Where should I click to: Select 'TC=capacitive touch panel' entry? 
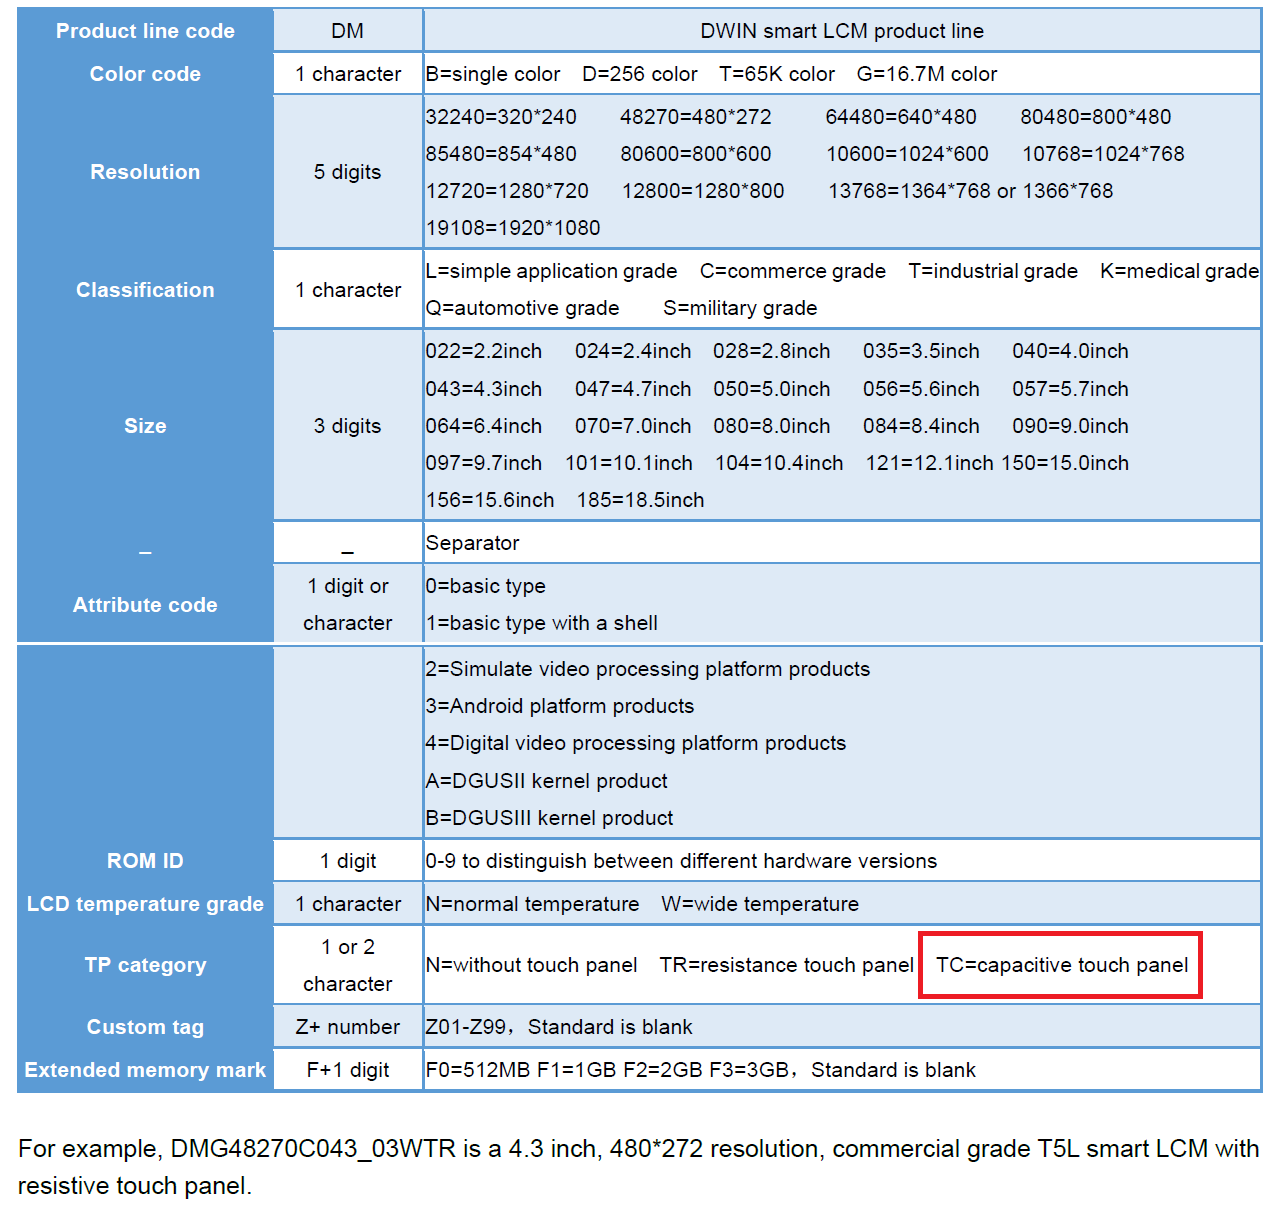click(x=1062, y=965)
